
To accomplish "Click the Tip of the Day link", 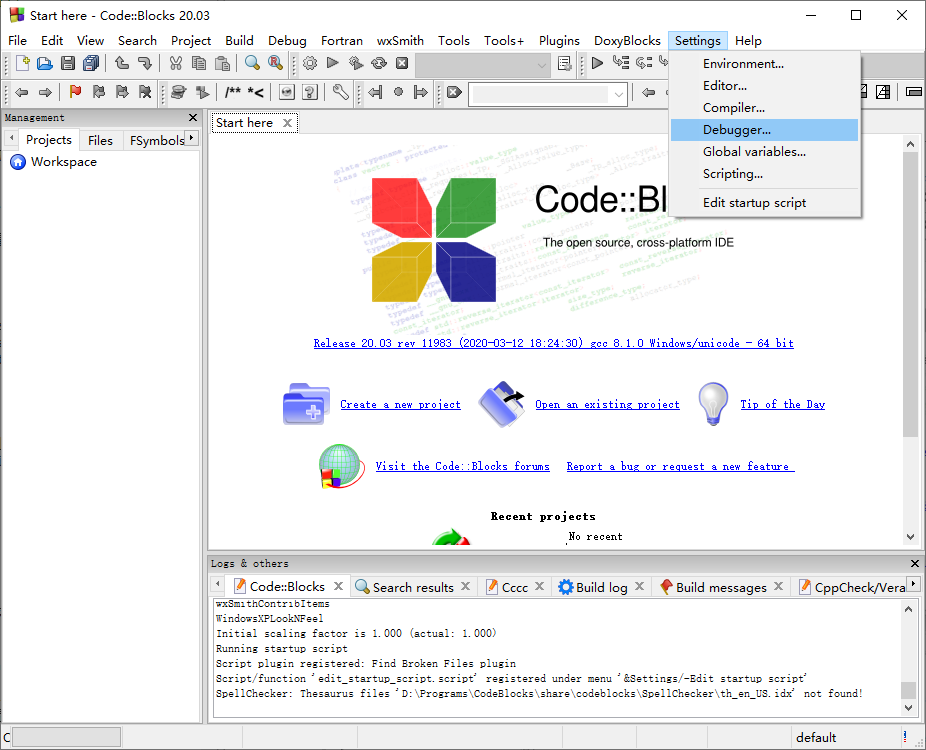I will [782, 405].
